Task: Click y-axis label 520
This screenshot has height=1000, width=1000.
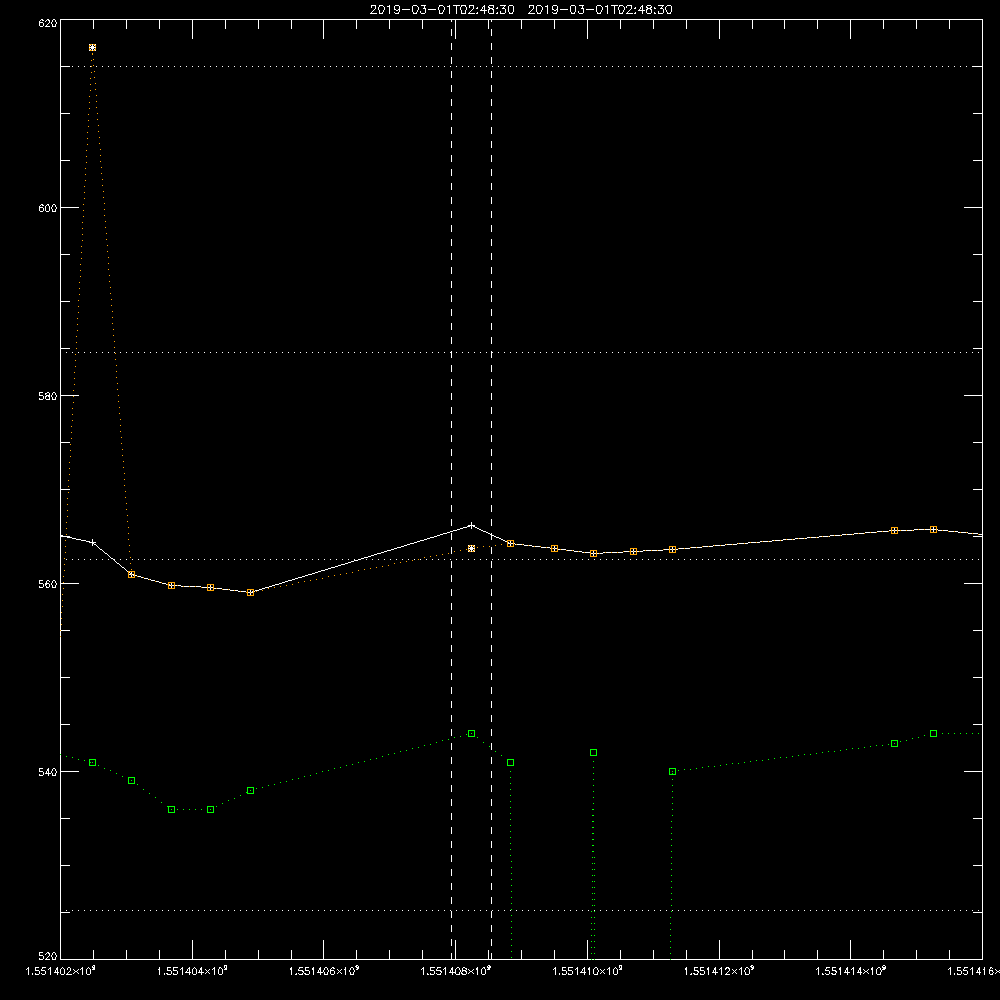Action: [x=48, y=956]
